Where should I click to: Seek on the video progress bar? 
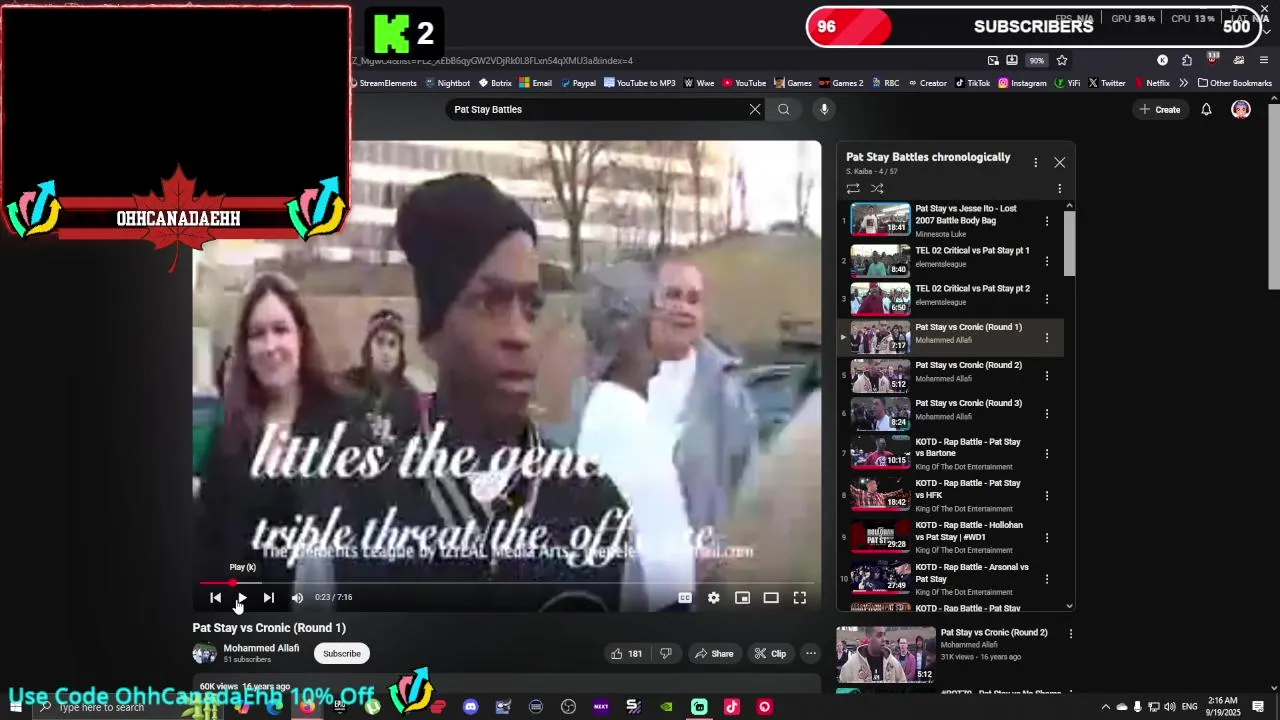tap(507, 582)
